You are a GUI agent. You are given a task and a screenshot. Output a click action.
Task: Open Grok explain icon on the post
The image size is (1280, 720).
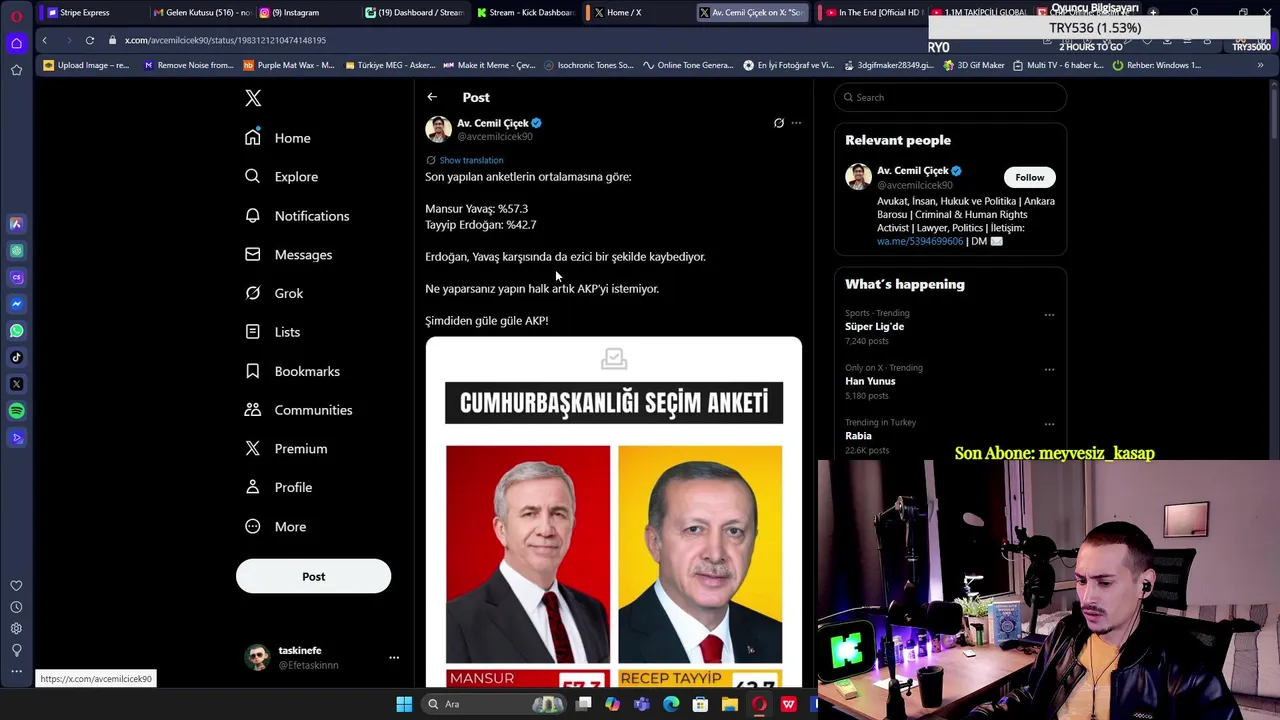pos(779,123)
